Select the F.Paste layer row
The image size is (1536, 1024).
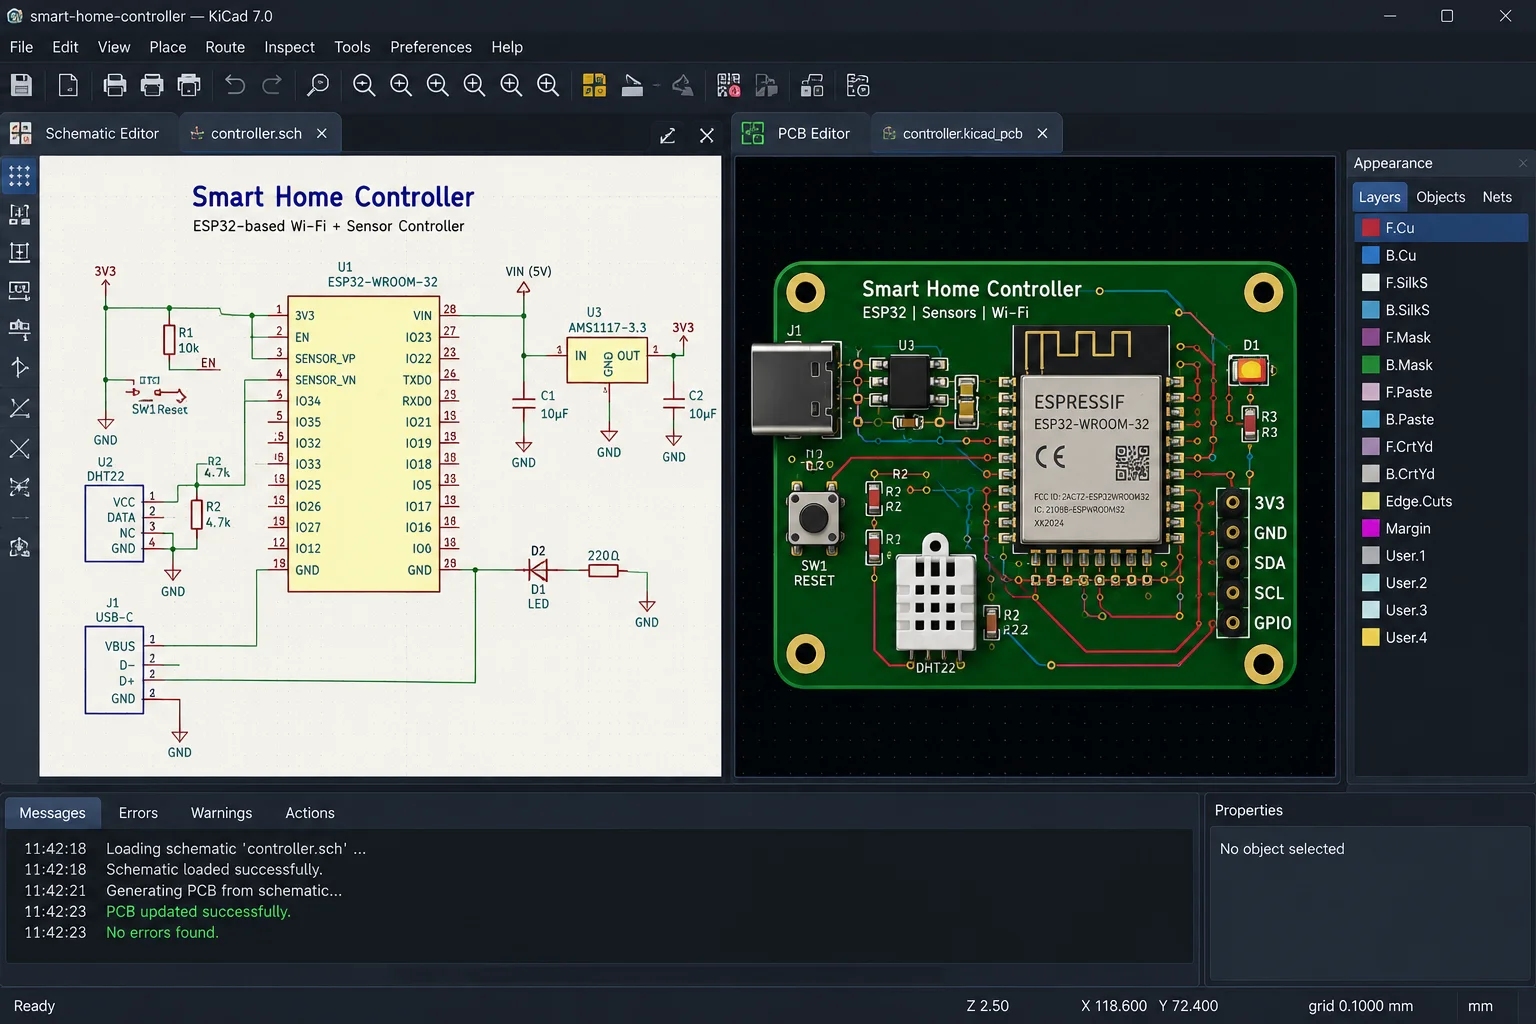tap(1441, 392)
